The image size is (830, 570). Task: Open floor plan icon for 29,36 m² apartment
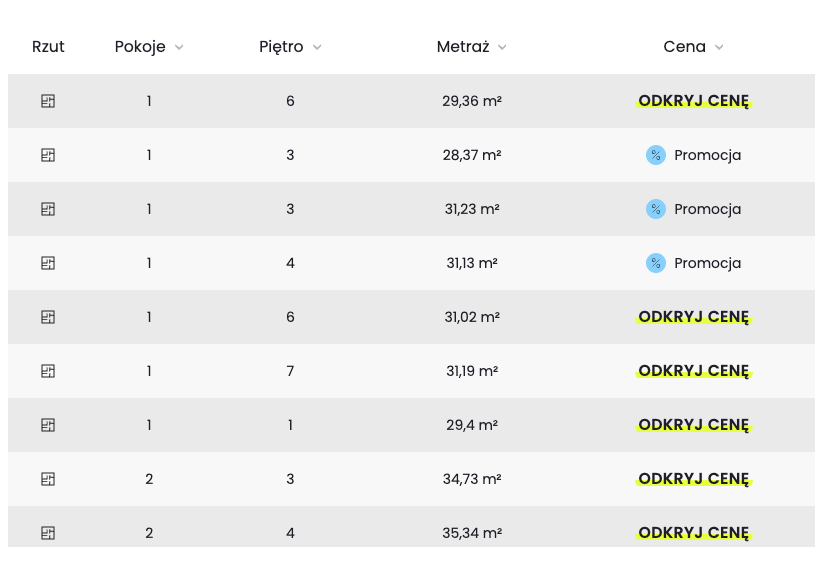[48, 101]
